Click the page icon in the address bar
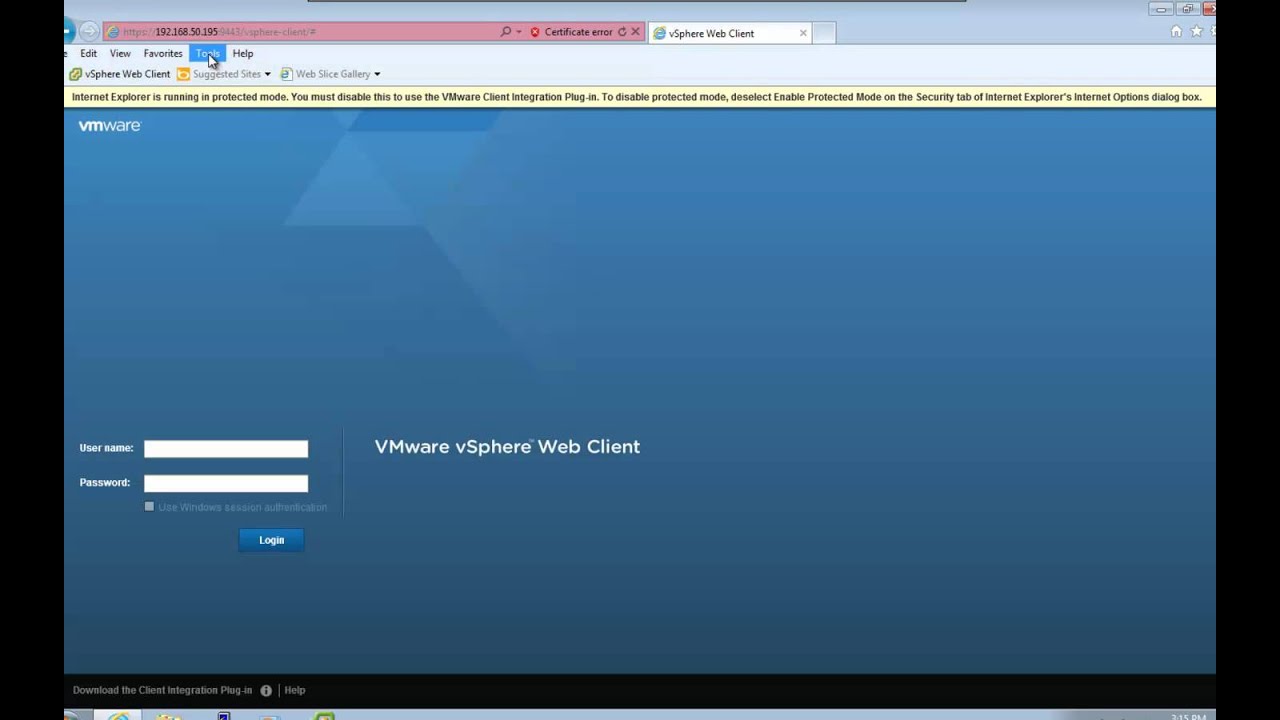1280x720 pixels. click(113, 32)
